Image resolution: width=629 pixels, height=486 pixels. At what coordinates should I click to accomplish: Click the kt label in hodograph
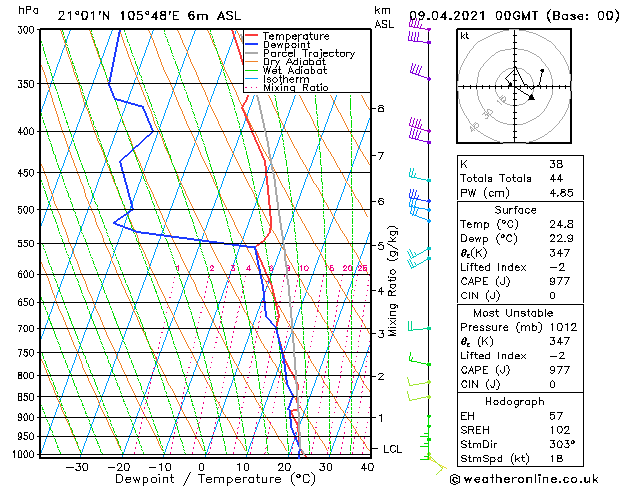[x=465, y=36]
